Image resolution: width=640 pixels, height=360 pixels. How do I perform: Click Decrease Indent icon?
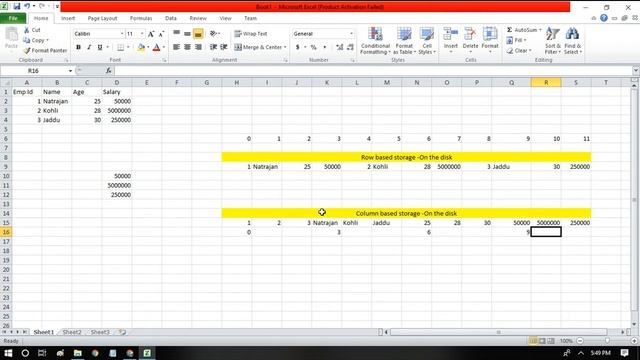point(213,47)
